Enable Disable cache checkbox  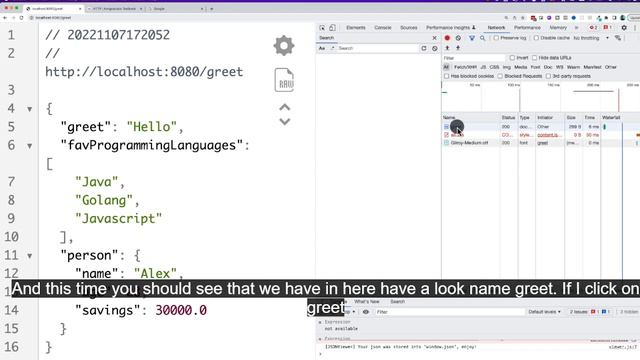536,38
